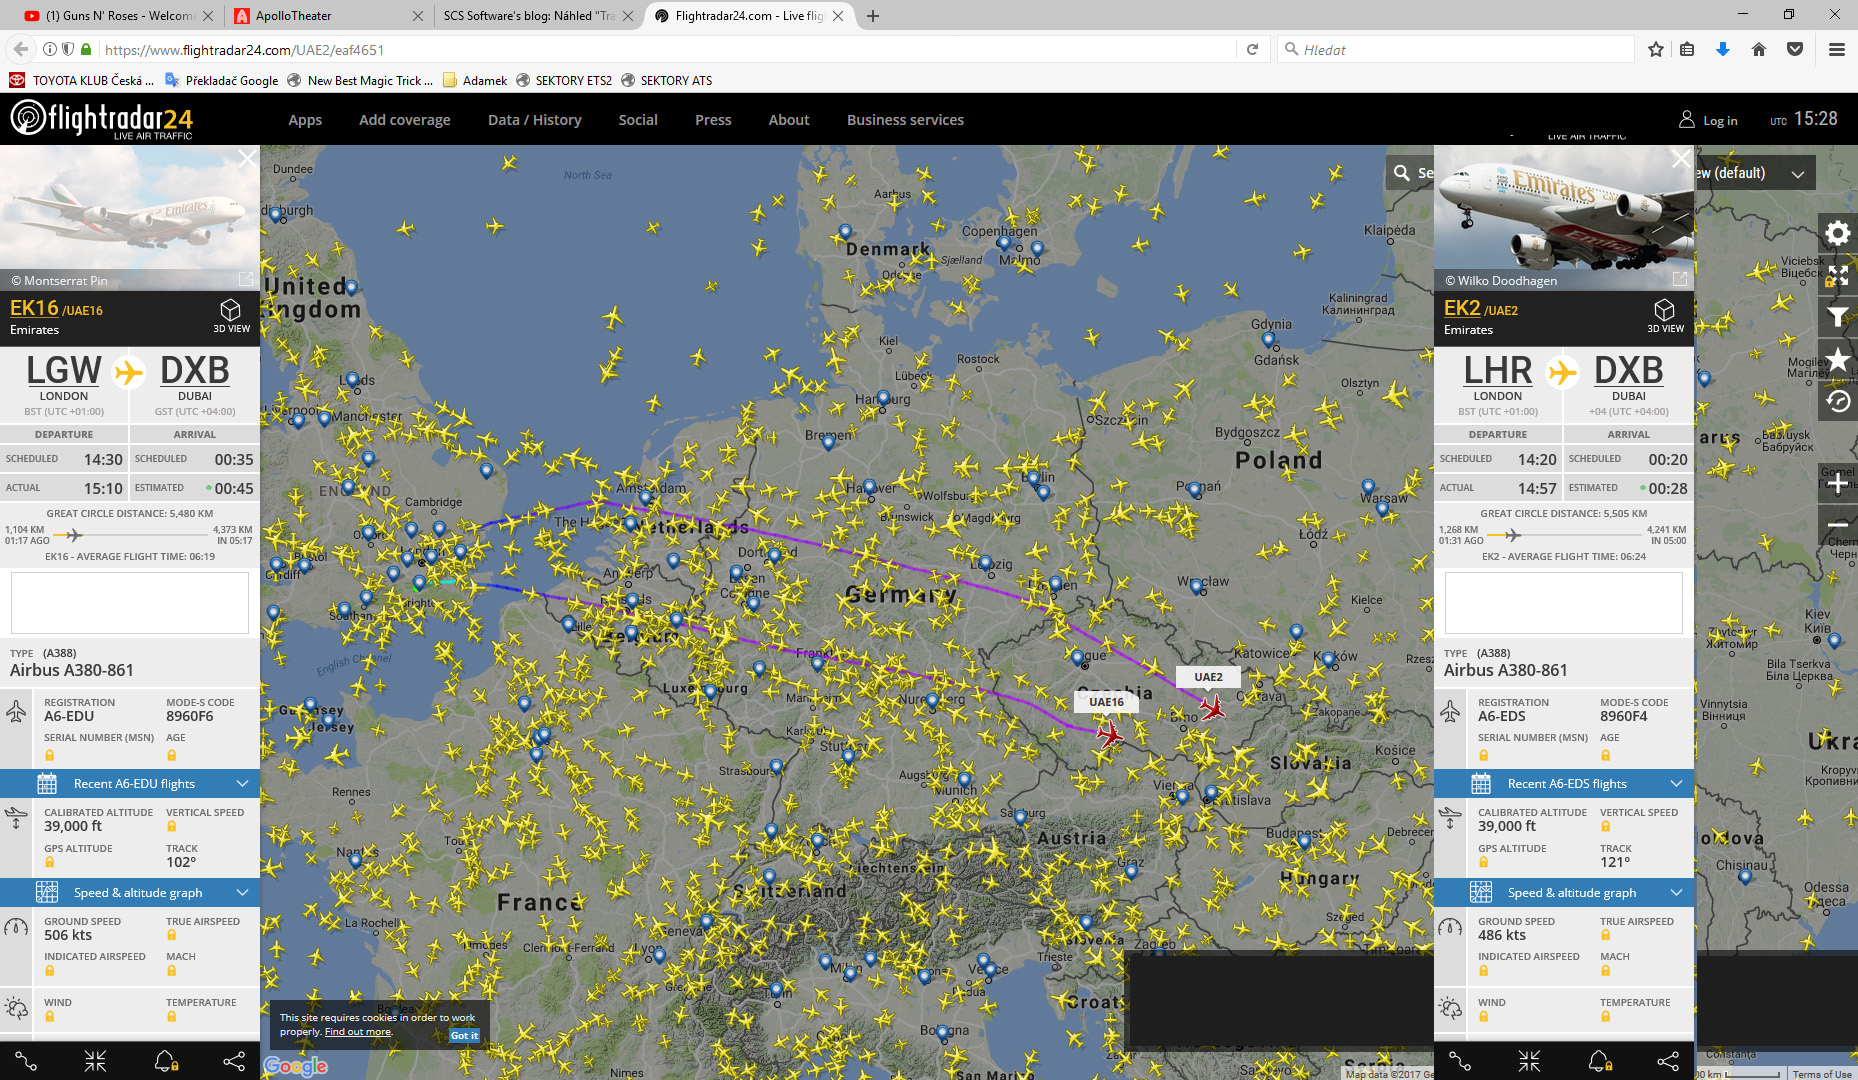Click the Flightradar24 logo

pos(101,119)
